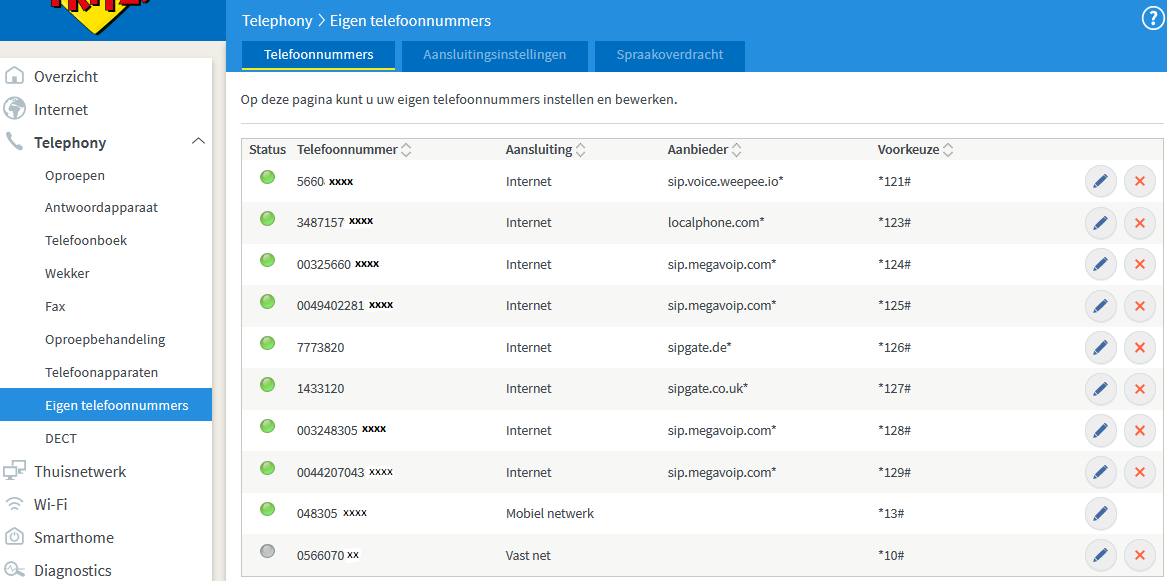Viewport: 1167px width, 581px height.
Task: Sort table by Telefoonnummer column
Action: 354,150
